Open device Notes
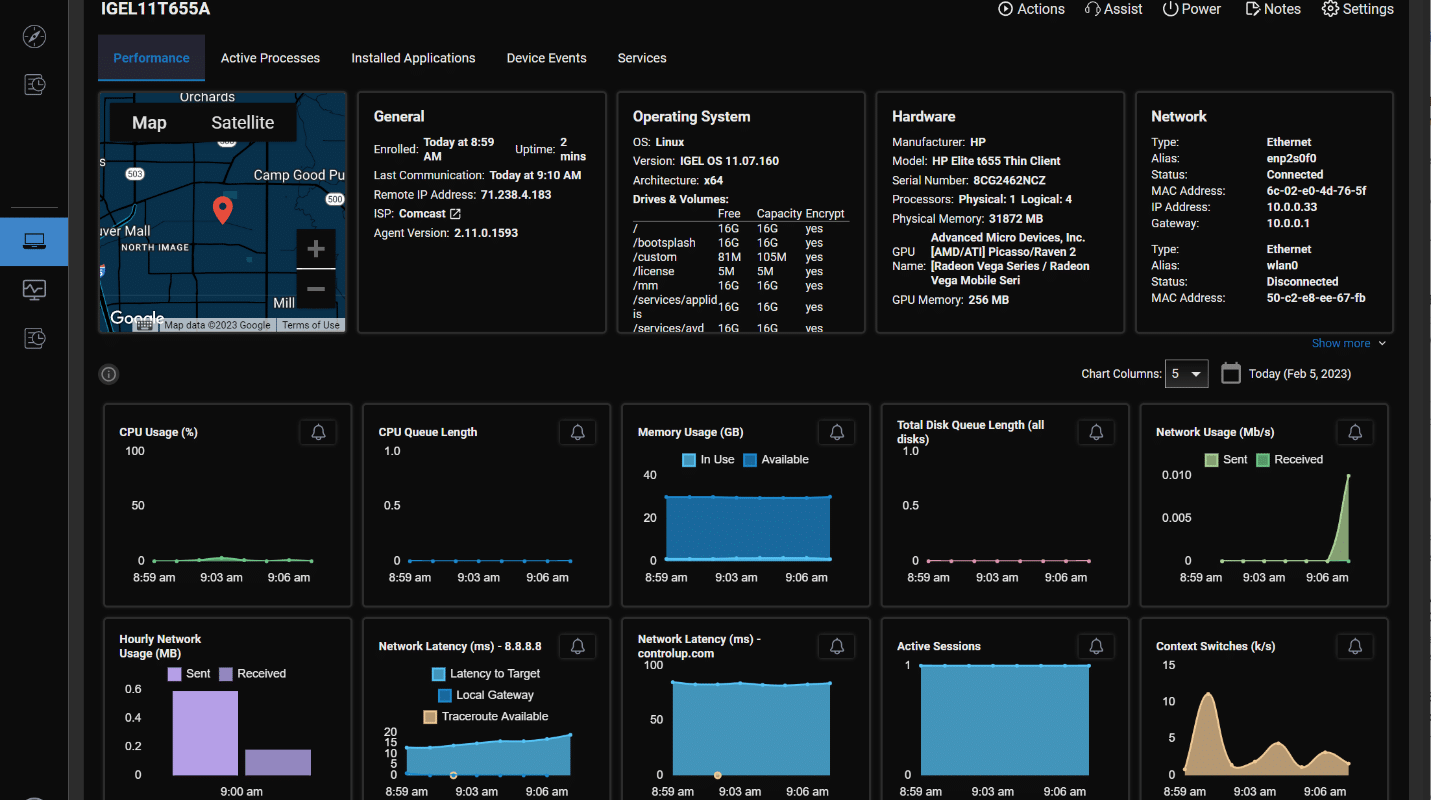This screenshot has width=1431, height=800. (x=1273, y=9)
